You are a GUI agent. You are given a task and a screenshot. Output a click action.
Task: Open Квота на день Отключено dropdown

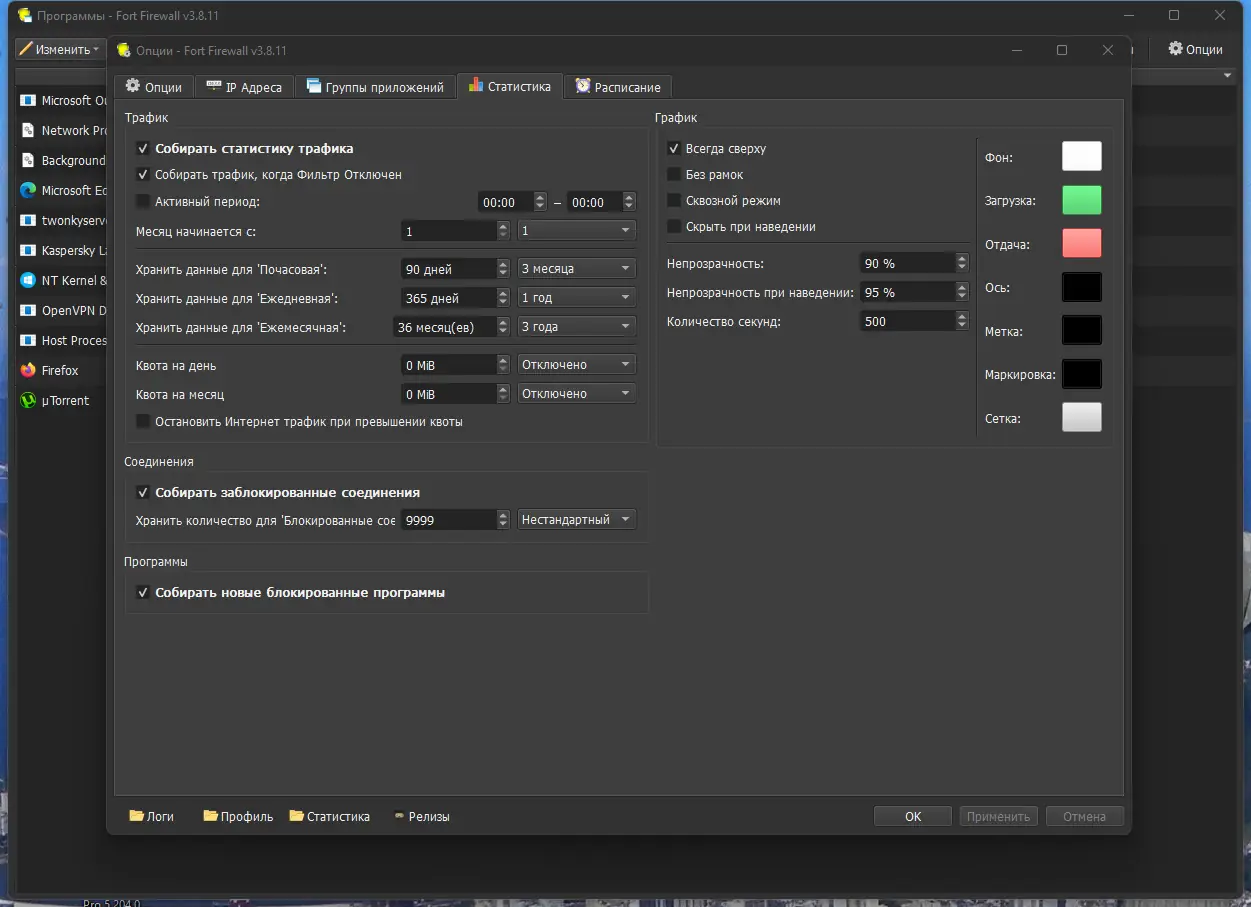tap(577, 365)
